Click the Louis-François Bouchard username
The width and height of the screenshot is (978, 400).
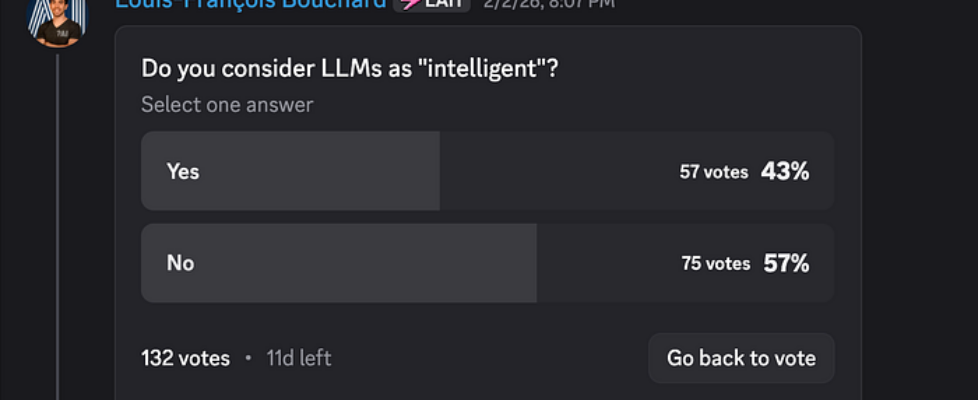[250, 4]
